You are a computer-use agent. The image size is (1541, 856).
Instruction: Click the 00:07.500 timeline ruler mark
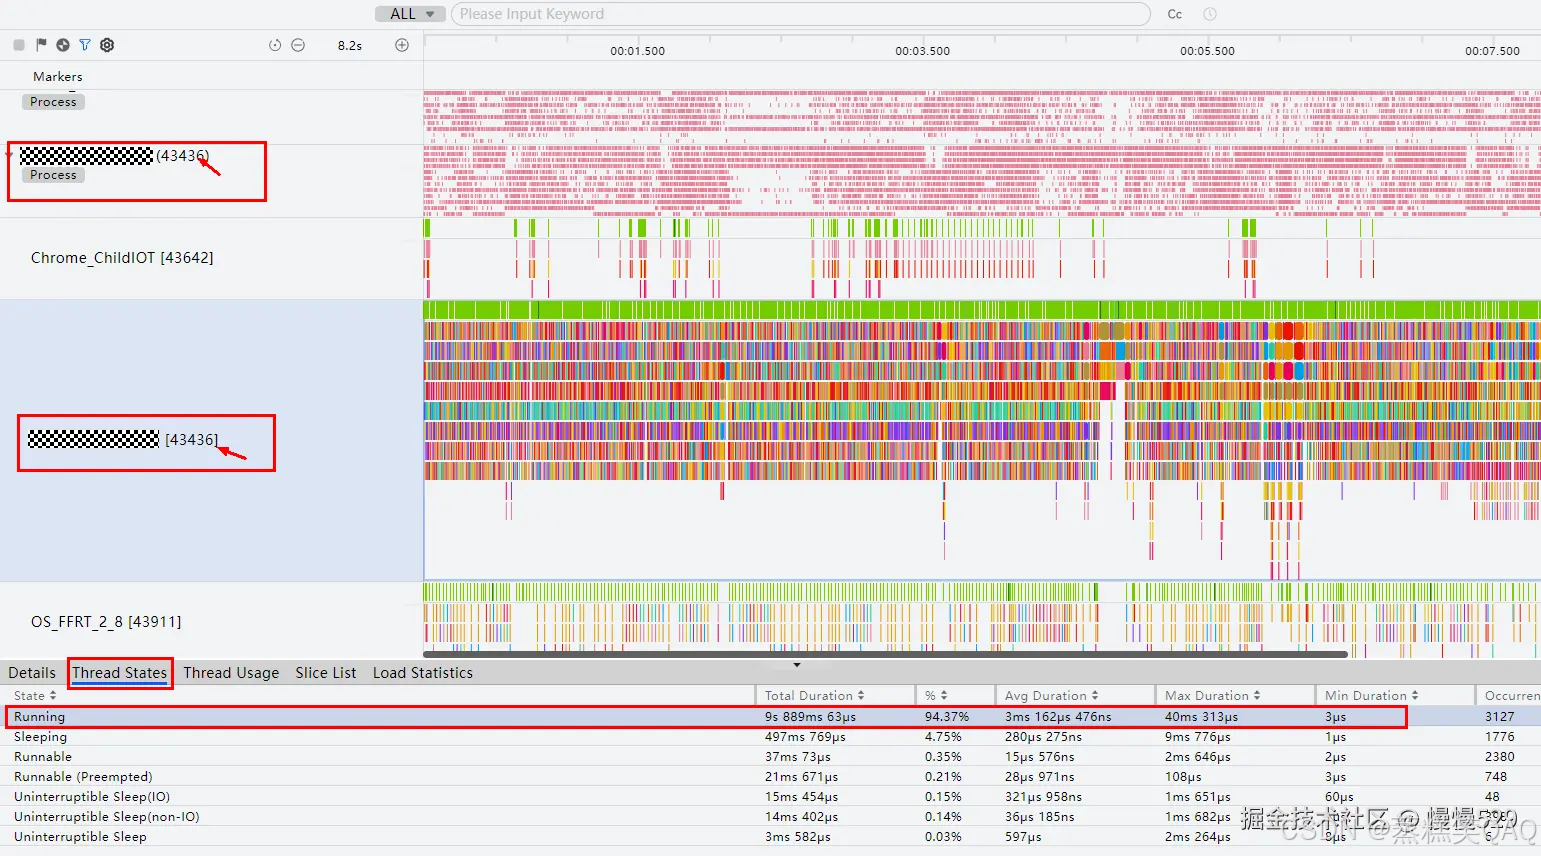pos(1492,51)
